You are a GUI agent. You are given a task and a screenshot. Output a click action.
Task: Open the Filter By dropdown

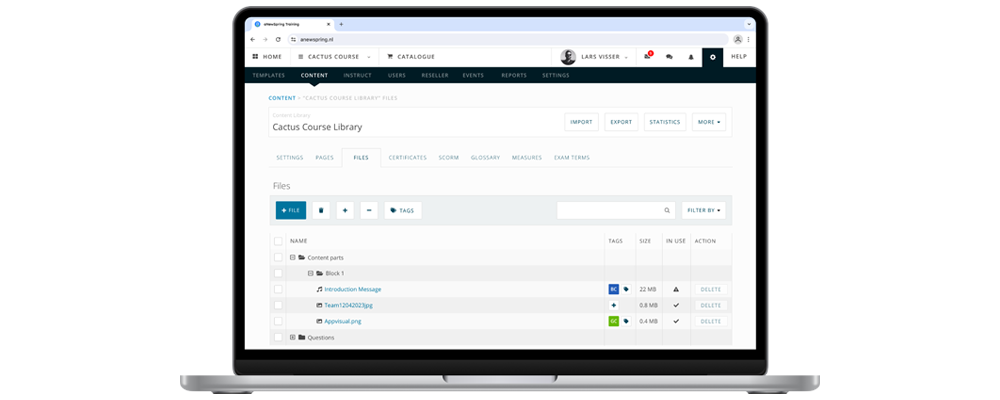click(703, 210)
